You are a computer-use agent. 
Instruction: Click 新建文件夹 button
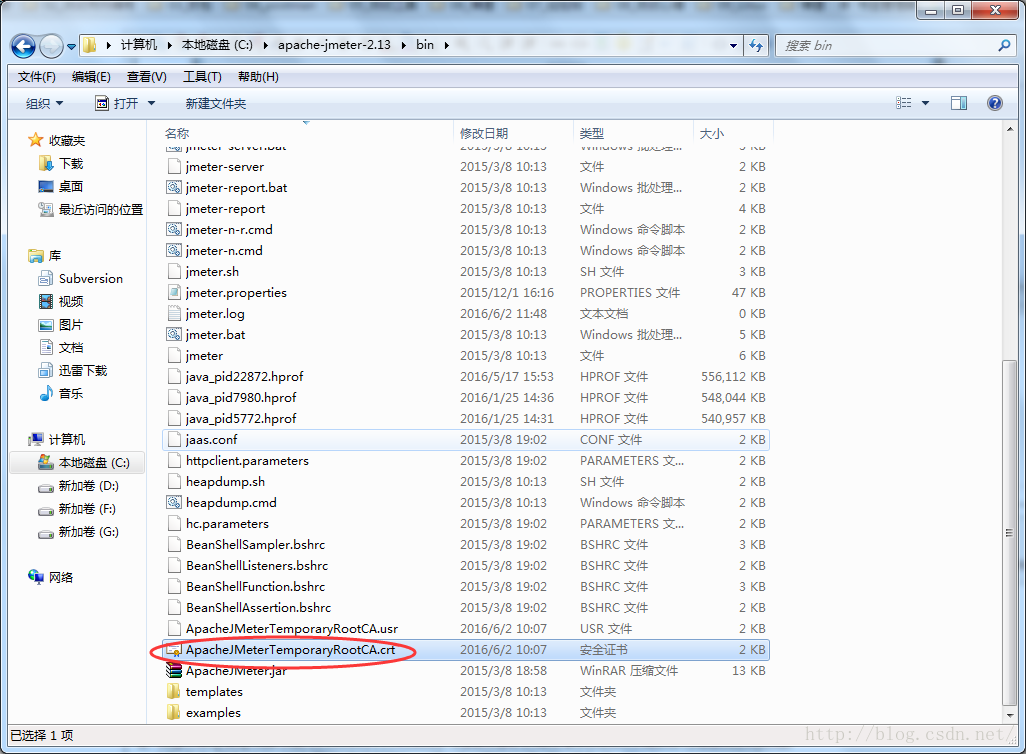(216, 103)
